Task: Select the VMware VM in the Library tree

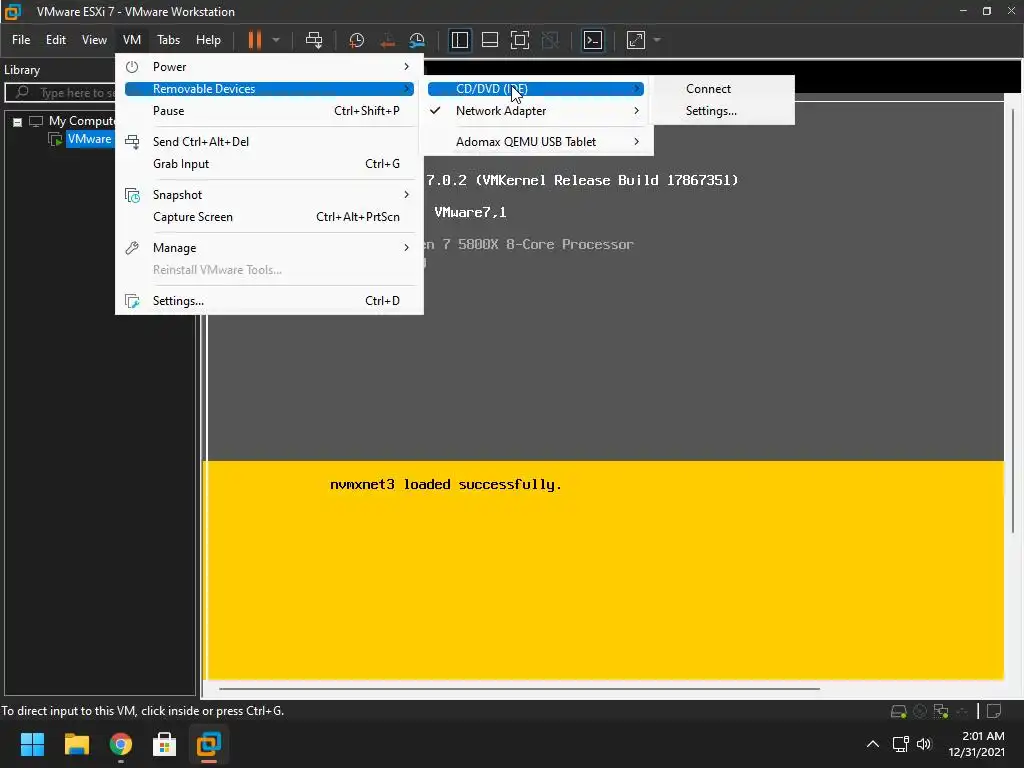Action: coord(89,139)
